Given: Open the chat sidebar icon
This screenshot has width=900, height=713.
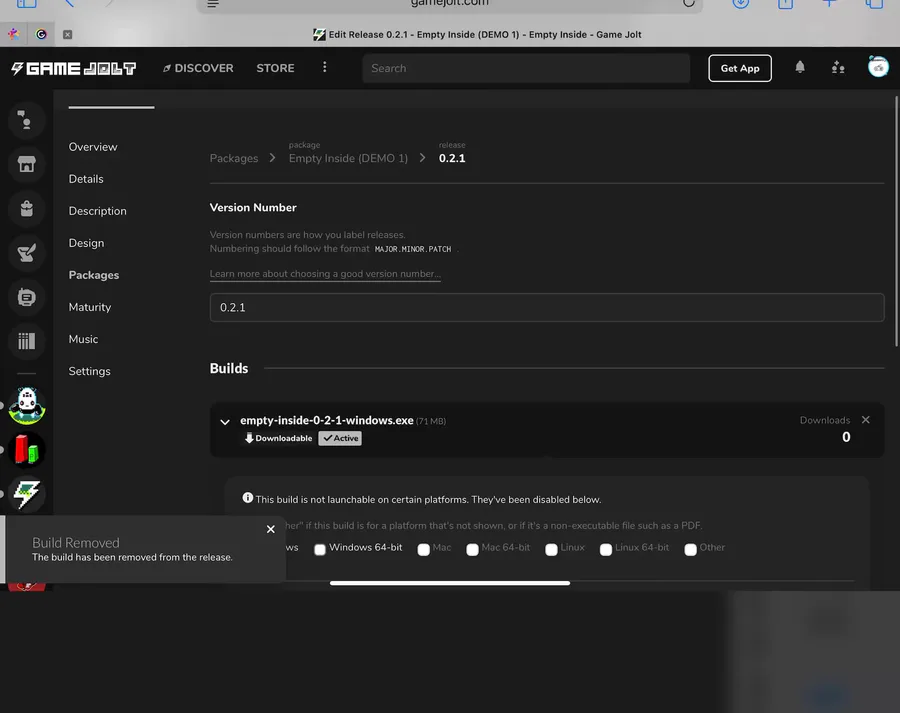Looking at the screenshot, I should [x=26, y=120].
